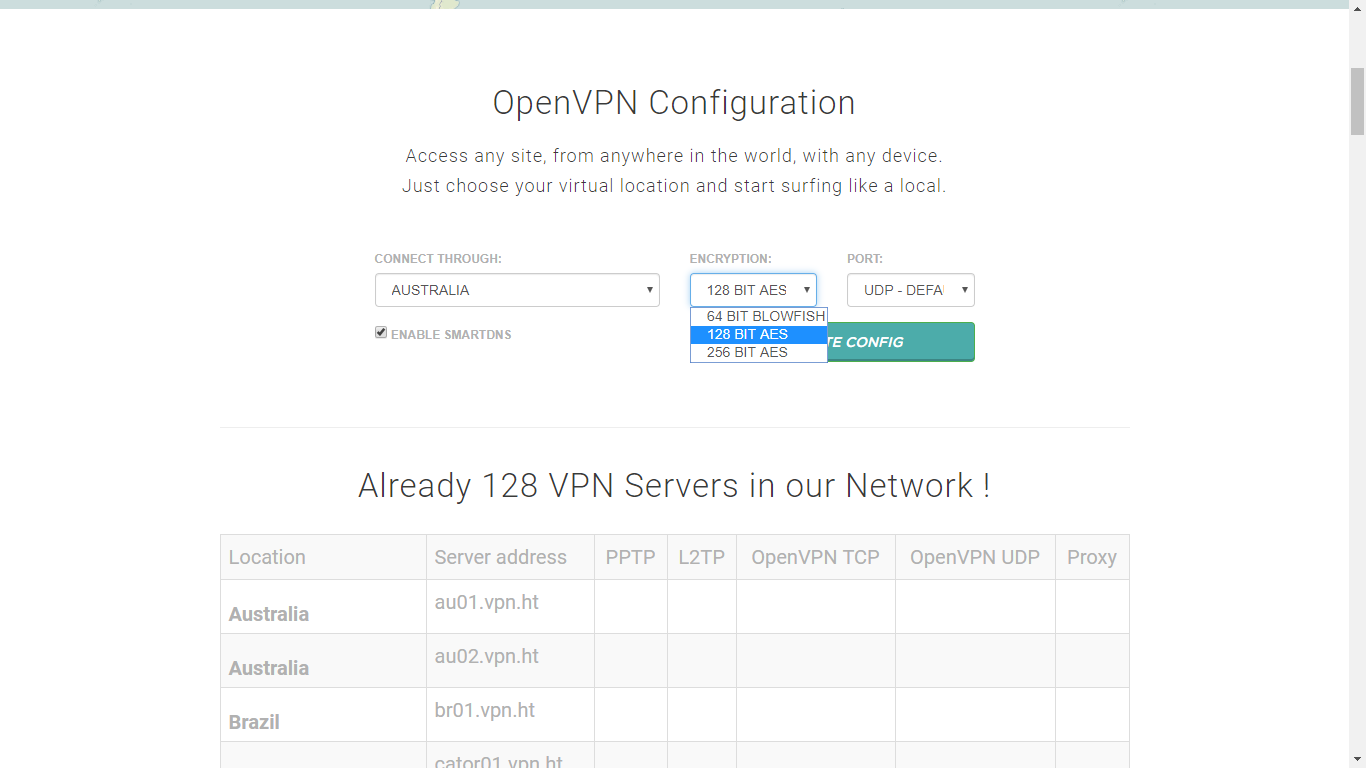Click the OpenVPN UDP column header

click(975, 557)
